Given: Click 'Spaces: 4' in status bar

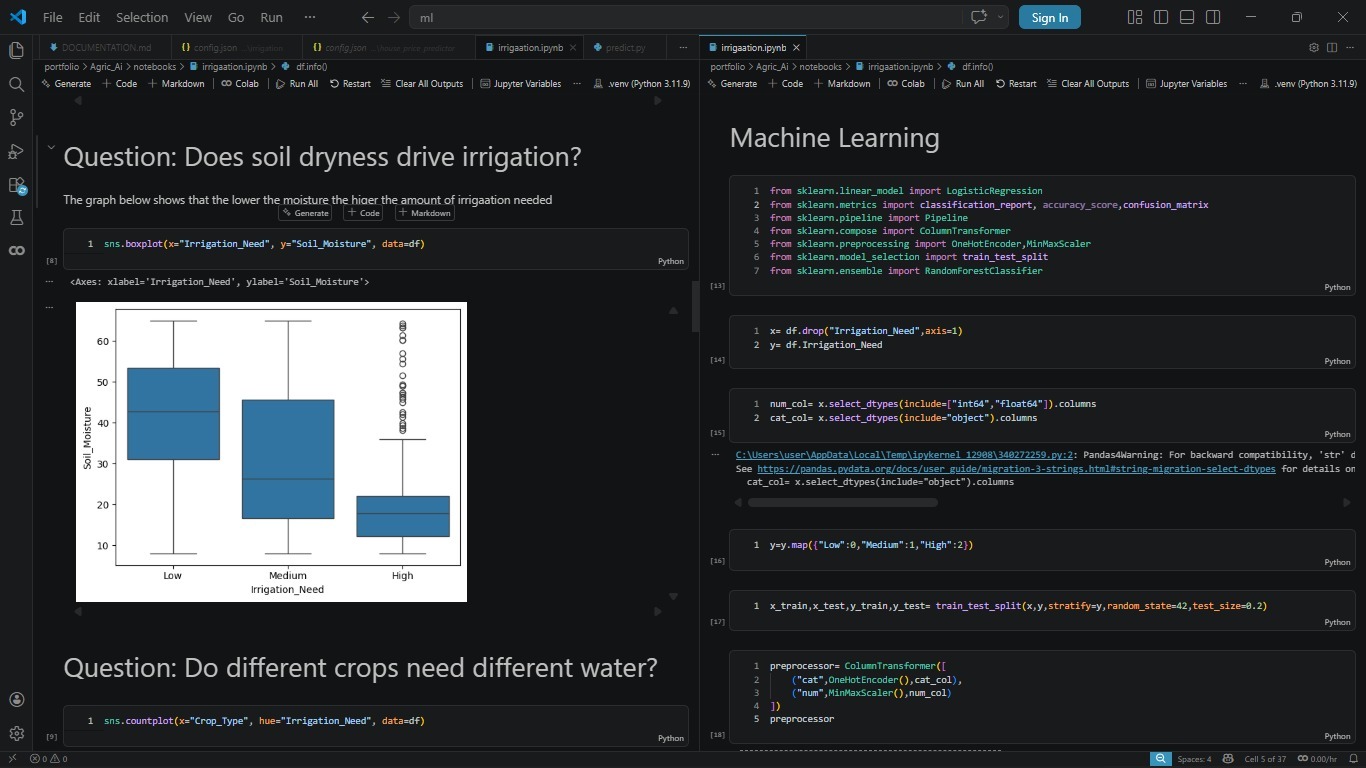Looking at the screenshot, I should (x=1194, y=759).
